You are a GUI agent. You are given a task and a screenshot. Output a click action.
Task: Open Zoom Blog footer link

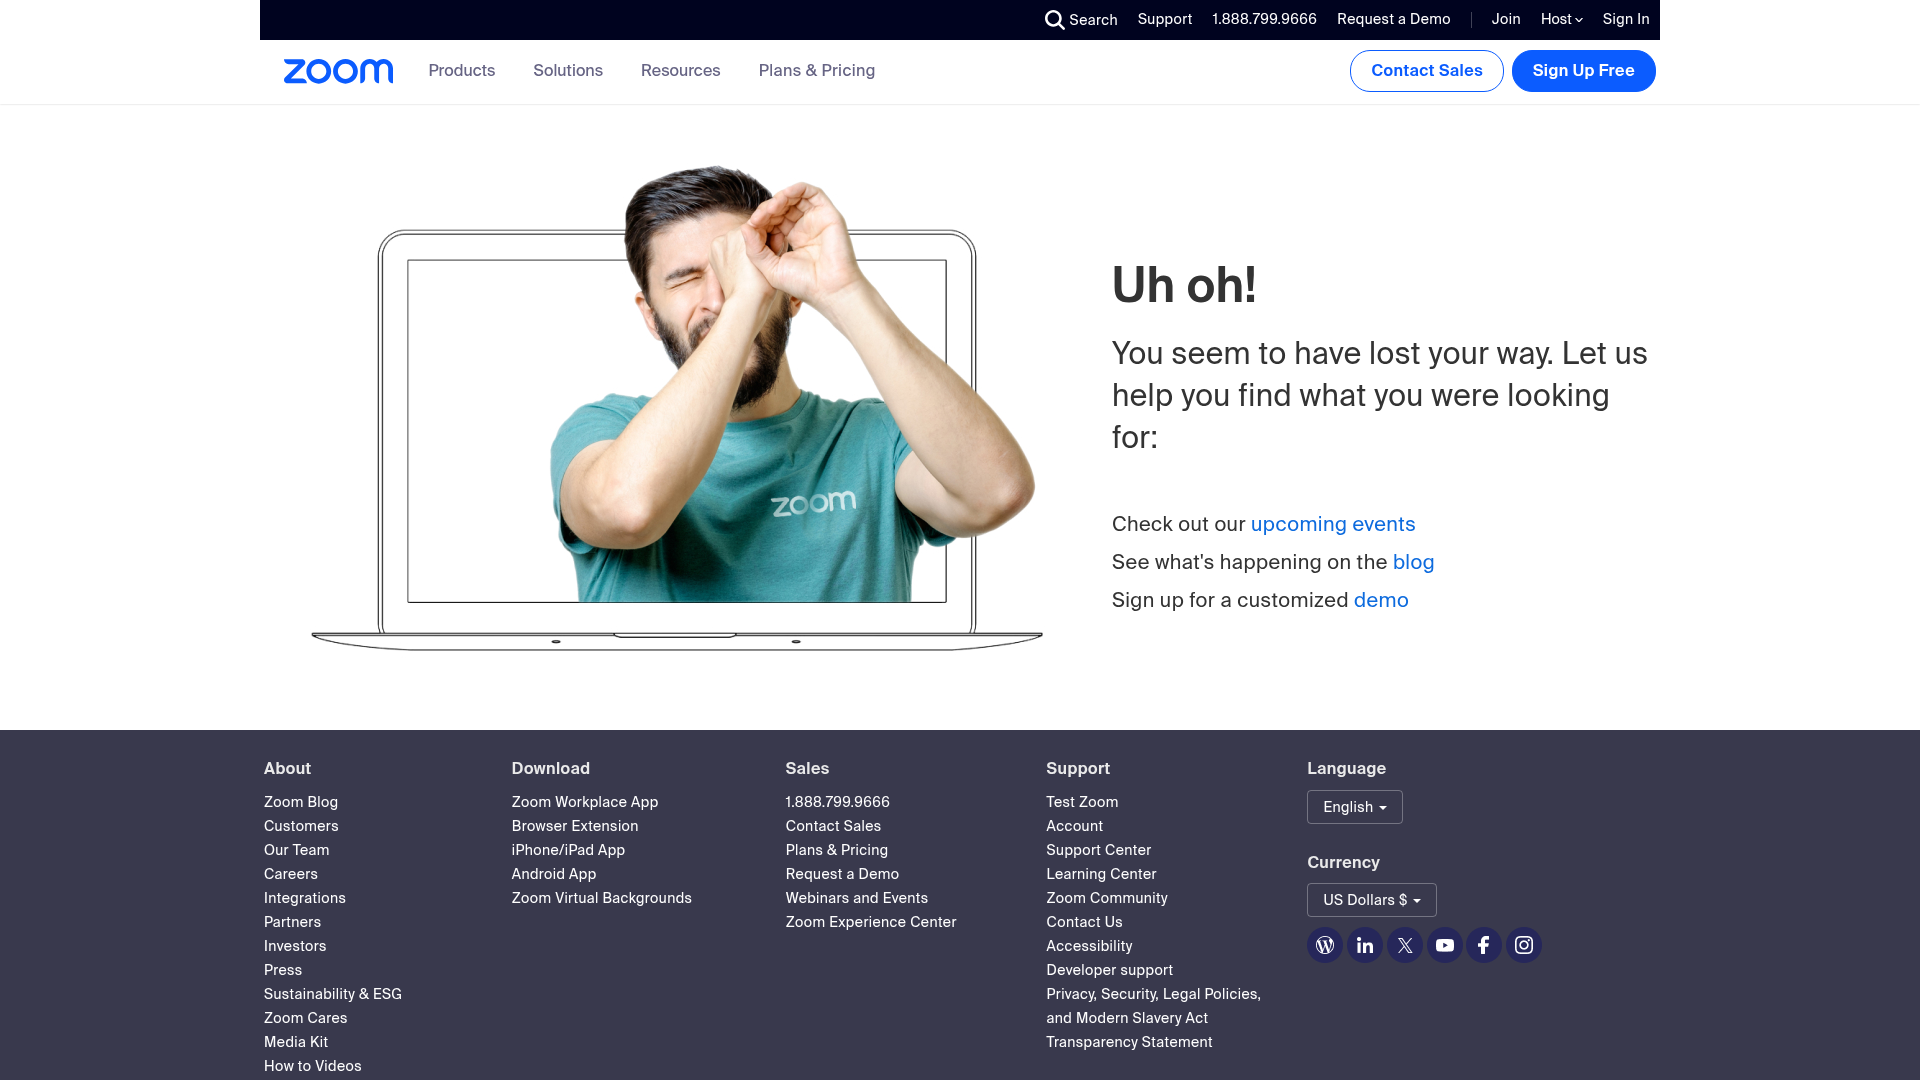pos(301,802)
